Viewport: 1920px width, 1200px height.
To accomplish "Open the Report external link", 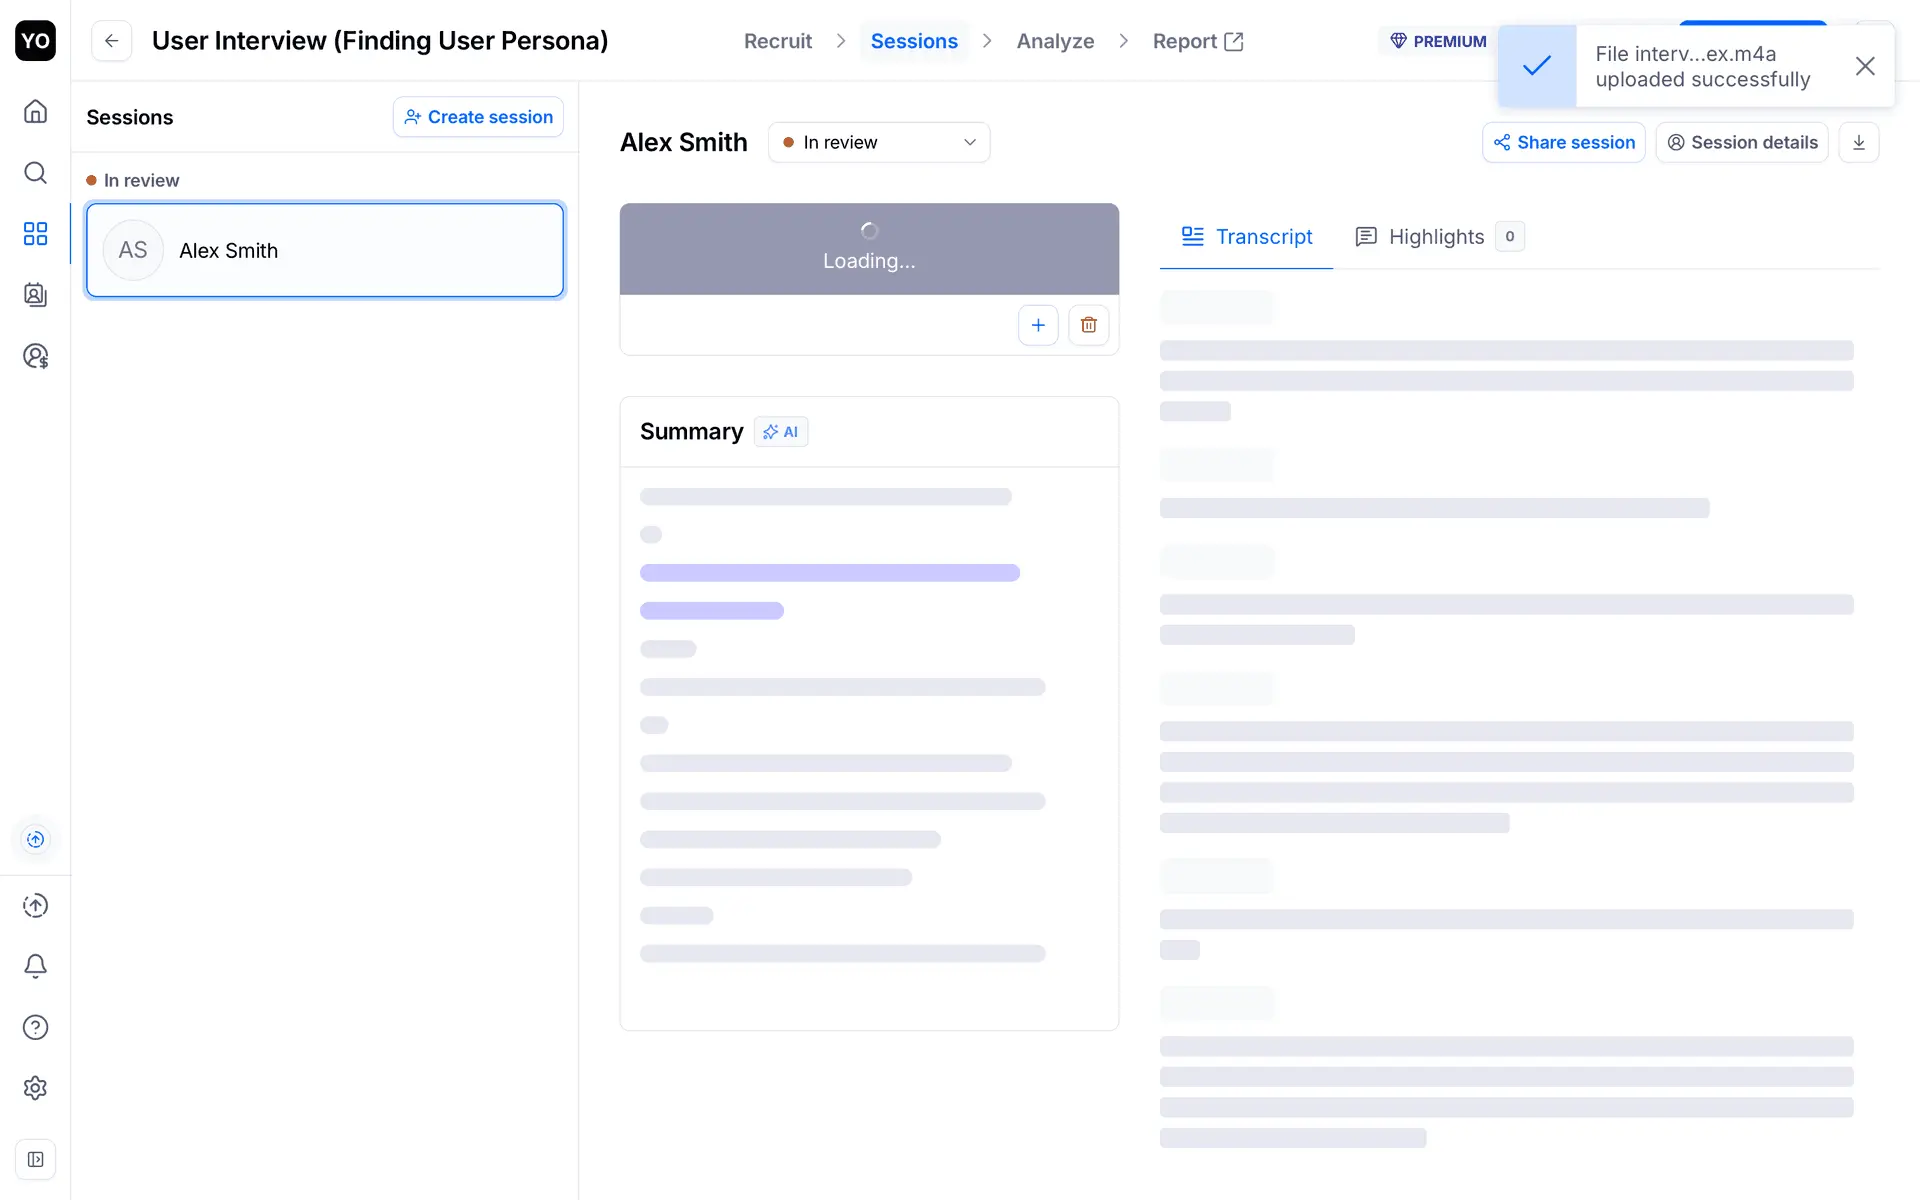I will pos(1197,41).
